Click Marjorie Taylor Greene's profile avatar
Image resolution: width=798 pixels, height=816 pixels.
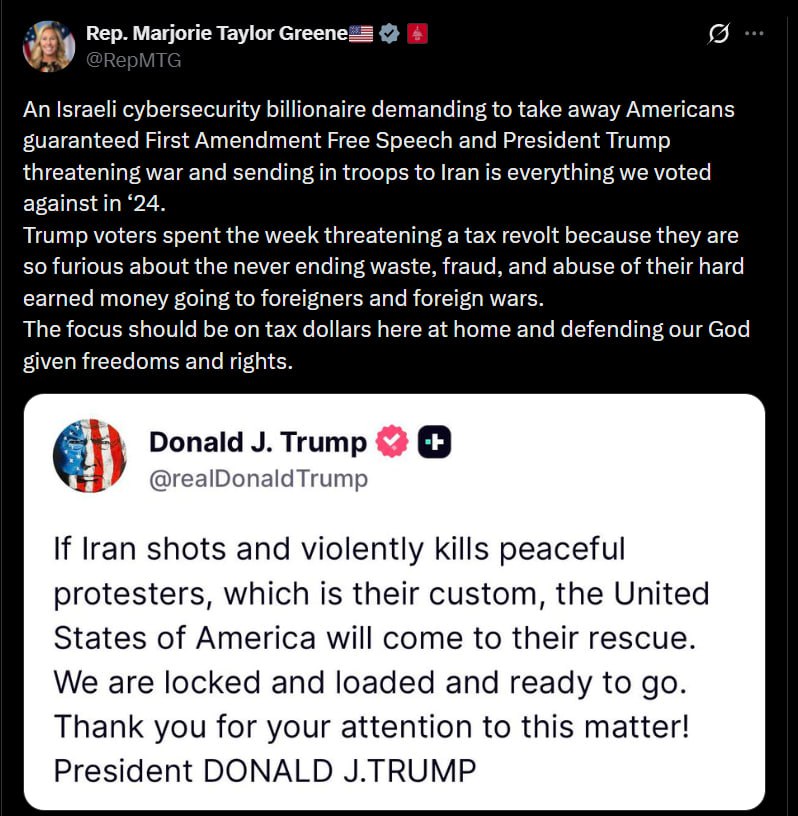click(49, 46)
